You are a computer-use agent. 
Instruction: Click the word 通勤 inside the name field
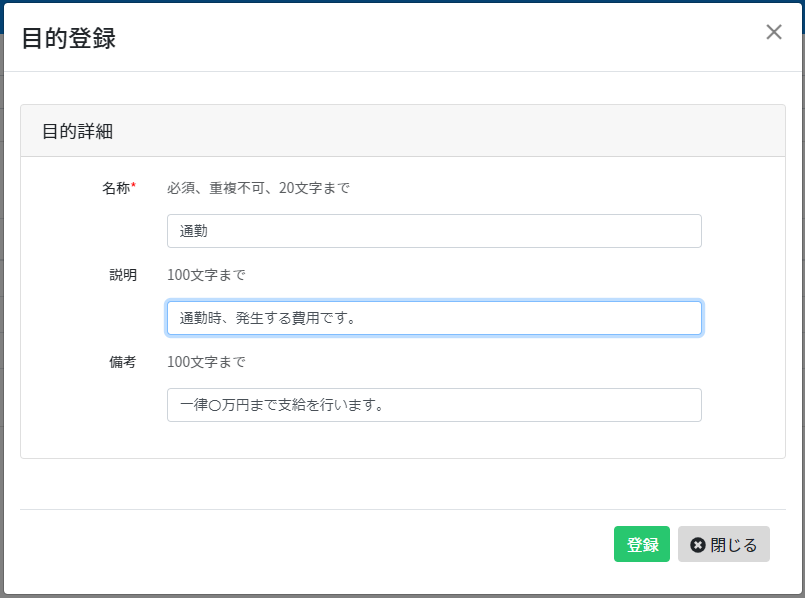[x=194, y=231]
